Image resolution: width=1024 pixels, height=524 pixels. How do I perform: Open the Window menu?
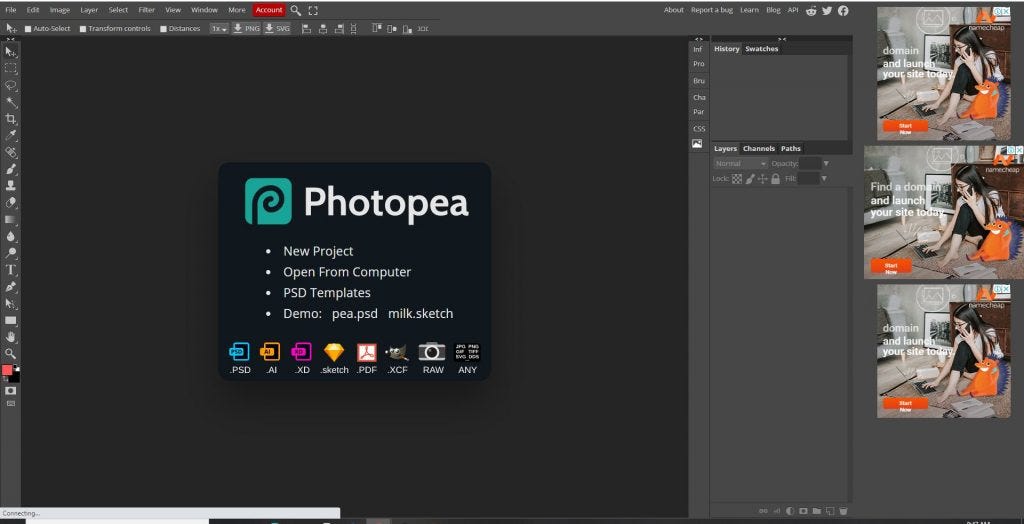(204, 10)
